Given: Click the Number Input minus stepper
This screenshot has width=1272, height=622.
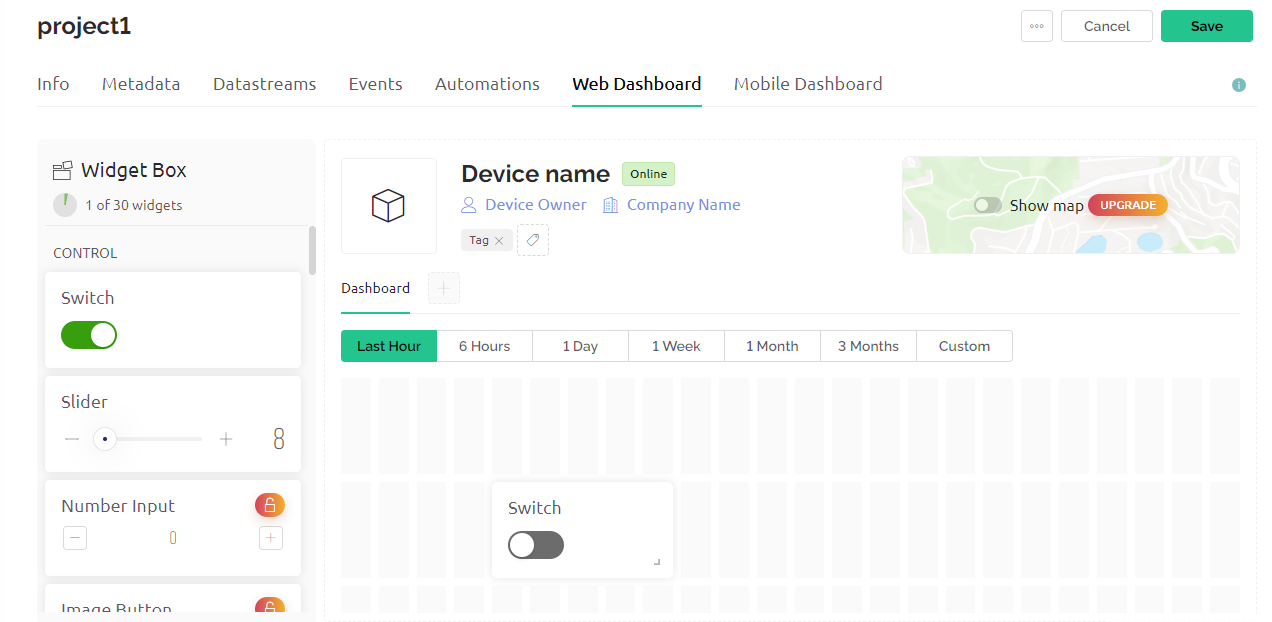Looking at the screenshot, I should pos(75,538).
